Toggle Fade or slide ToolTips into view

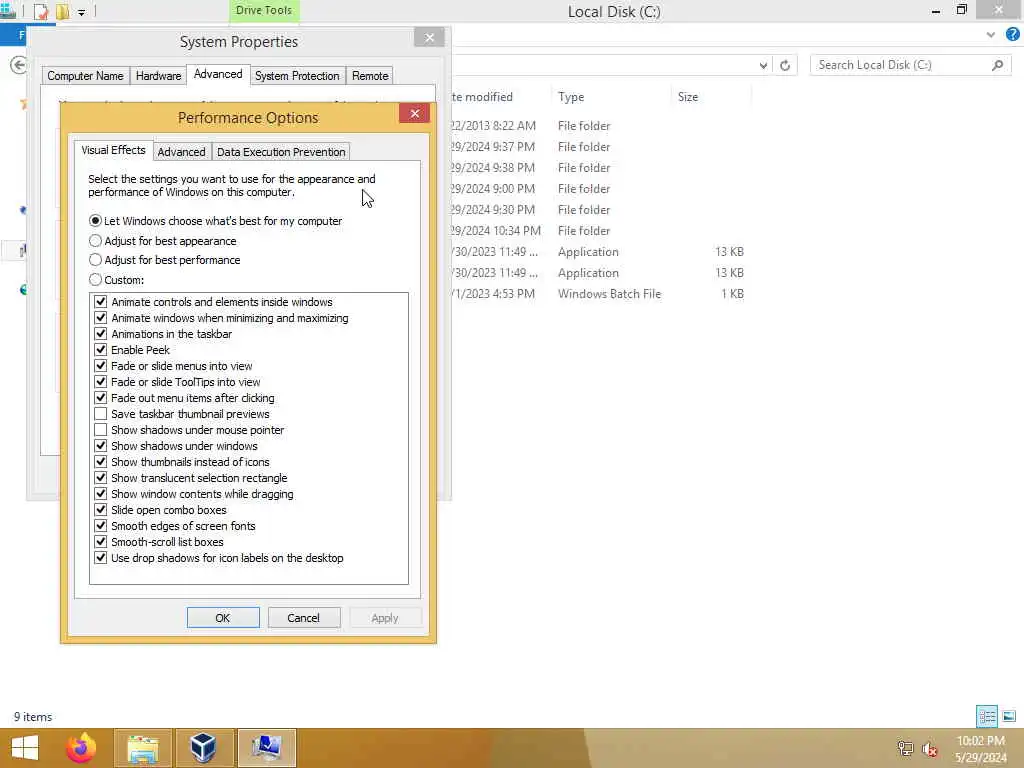[x=101, y=382]
